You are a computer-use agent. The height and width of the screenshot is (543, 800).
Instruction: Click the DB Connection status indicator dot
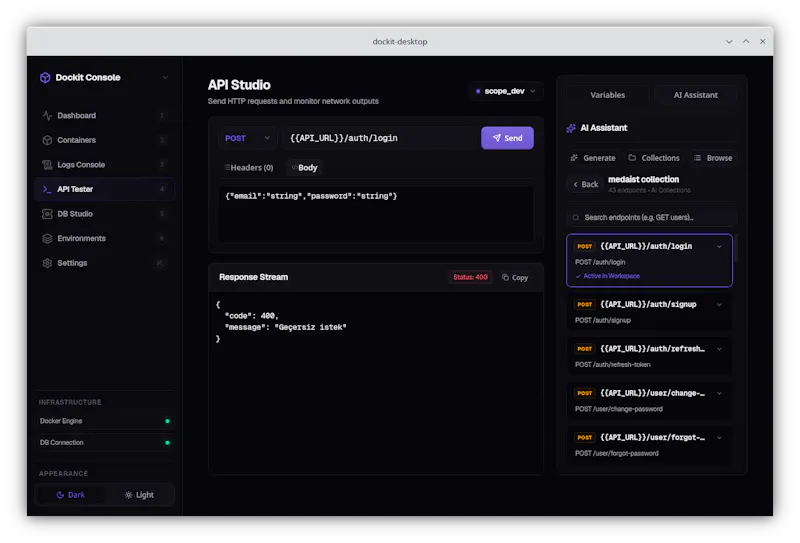[x=167, y=442]
